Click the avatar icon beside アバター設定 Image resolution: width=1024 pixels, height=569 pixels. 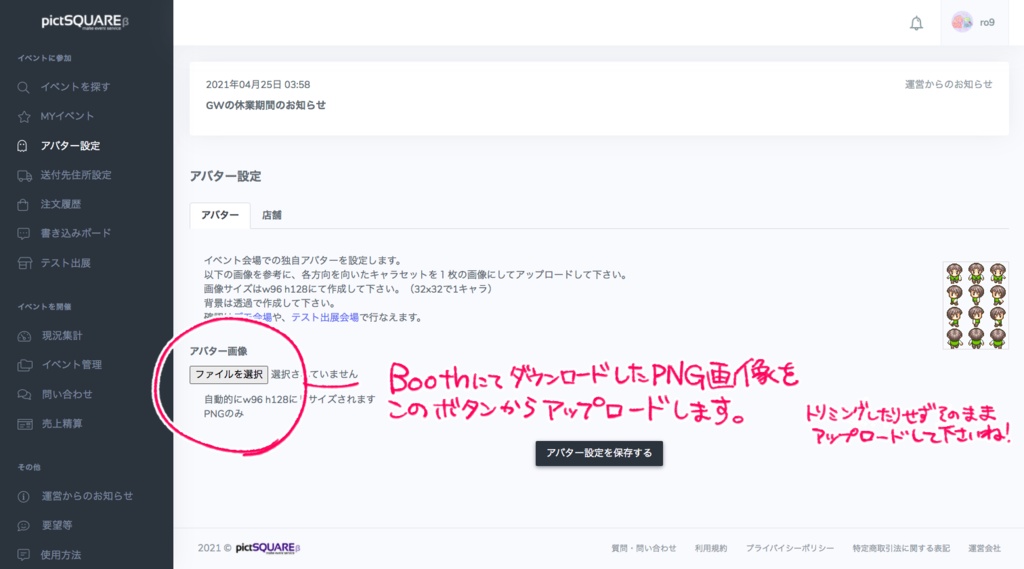tap(22, 146)
